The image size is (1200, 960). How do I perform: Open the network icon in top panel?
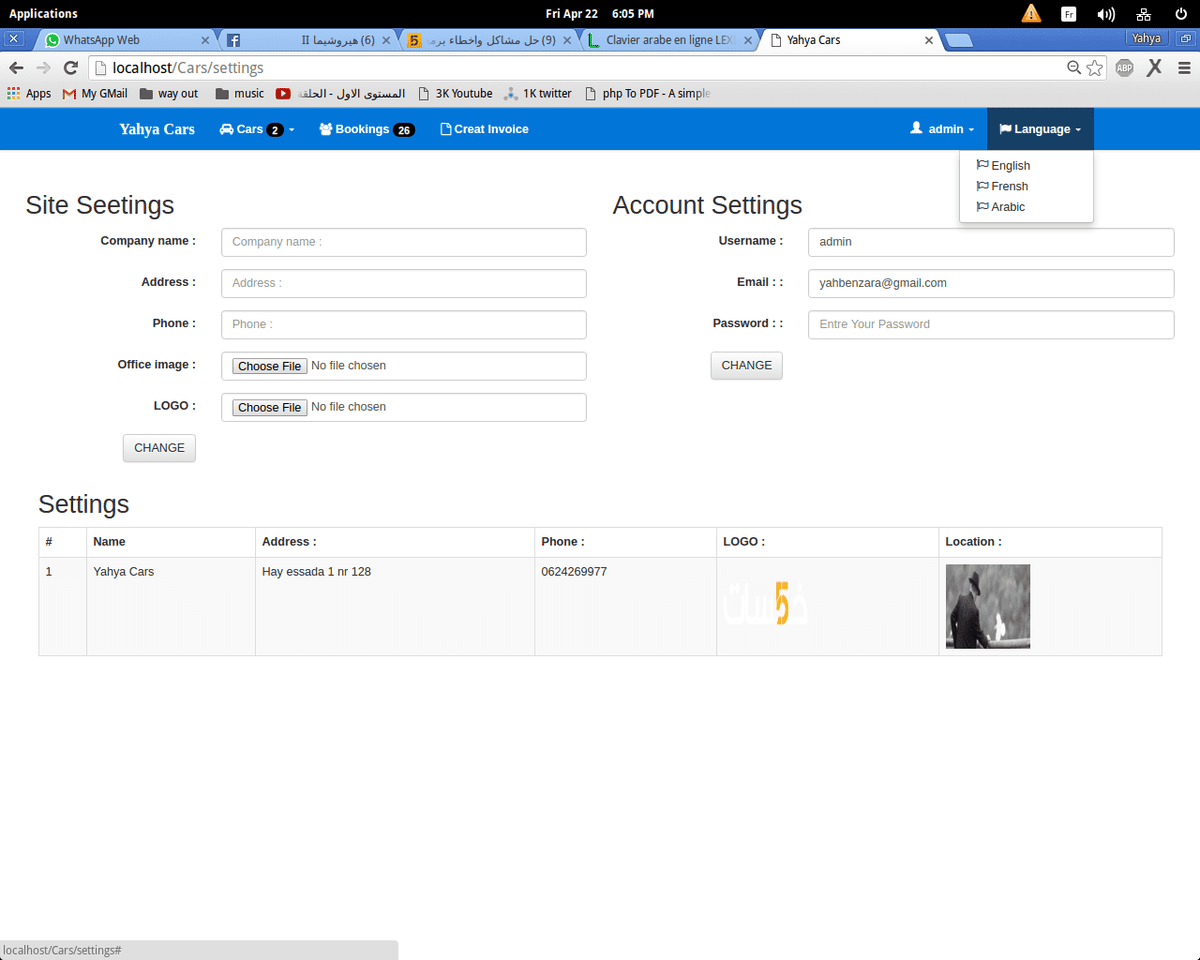[1144, 14]
